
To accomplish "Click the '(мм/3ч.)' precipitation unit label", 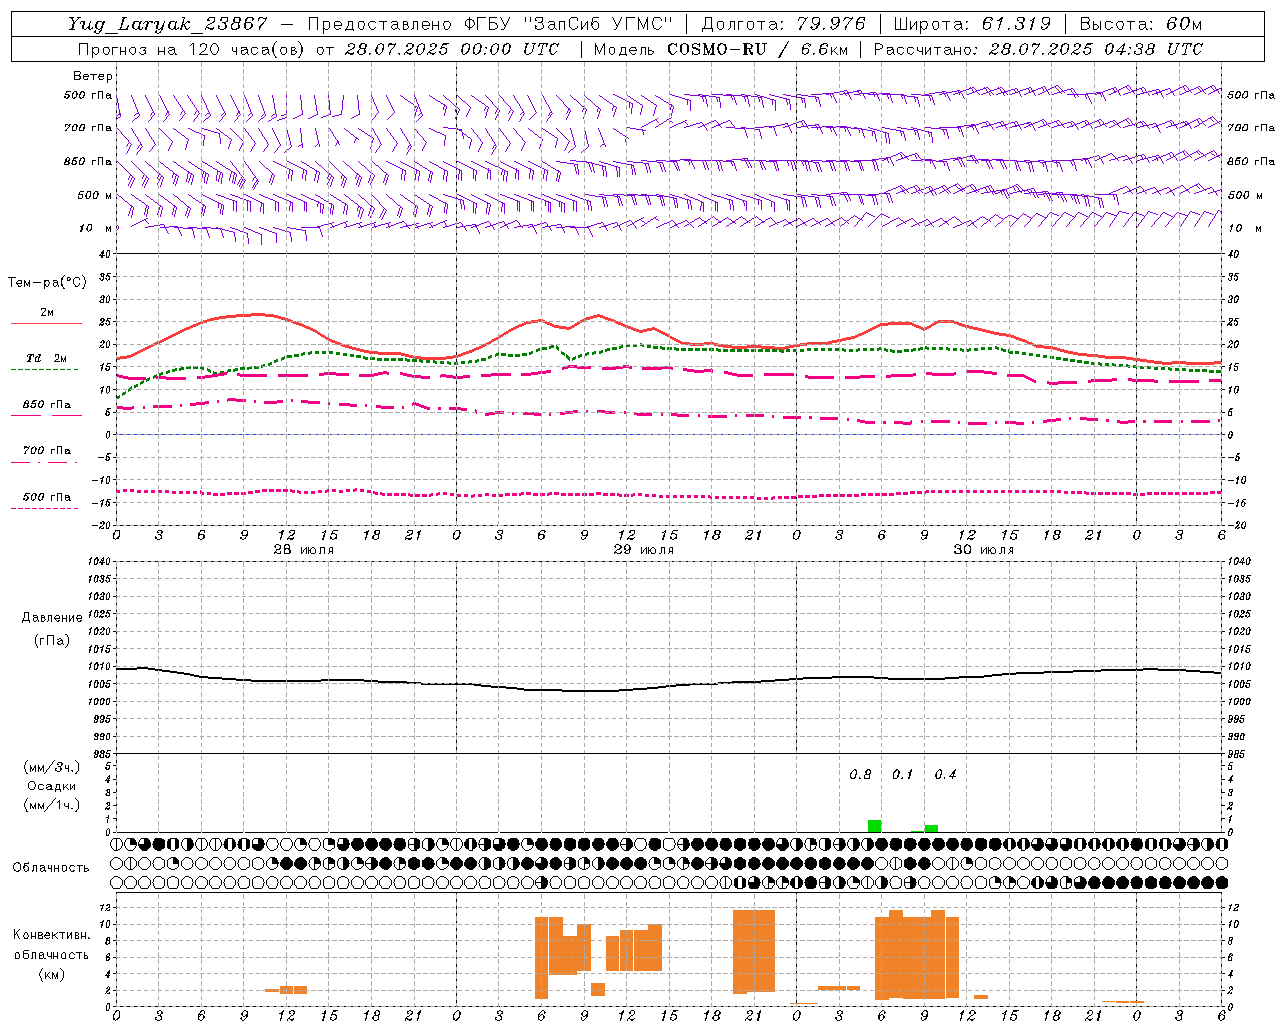I will point(52,767).
